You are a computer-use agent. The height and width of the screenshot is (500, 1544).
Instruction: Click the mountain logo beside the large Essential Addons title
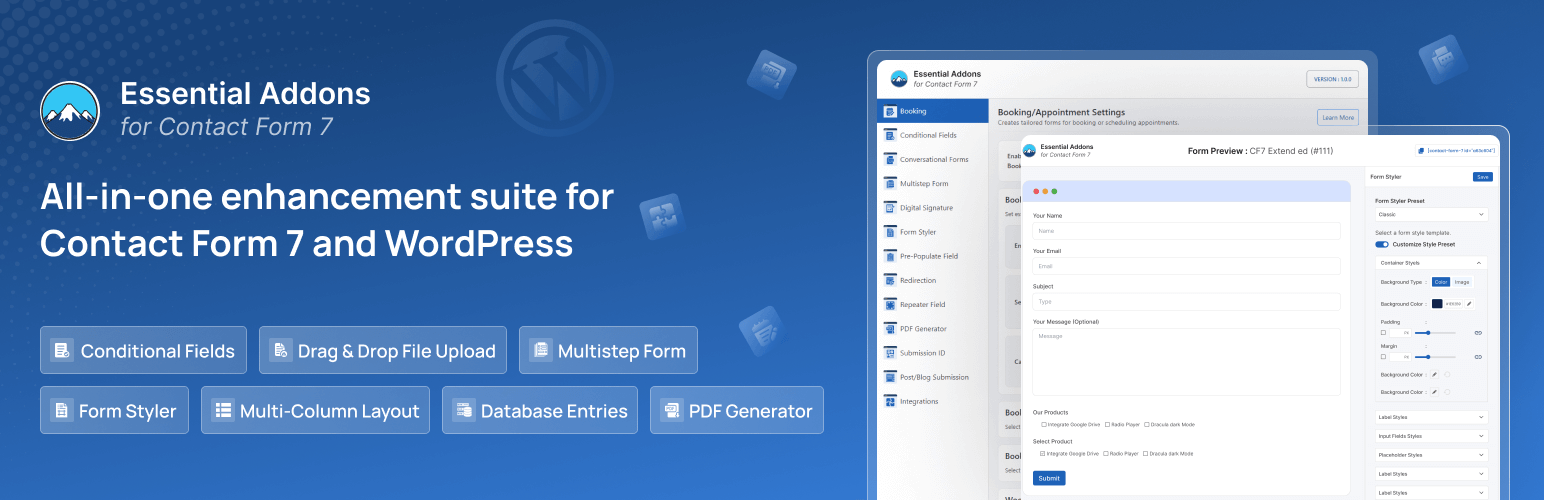[70, 110]
